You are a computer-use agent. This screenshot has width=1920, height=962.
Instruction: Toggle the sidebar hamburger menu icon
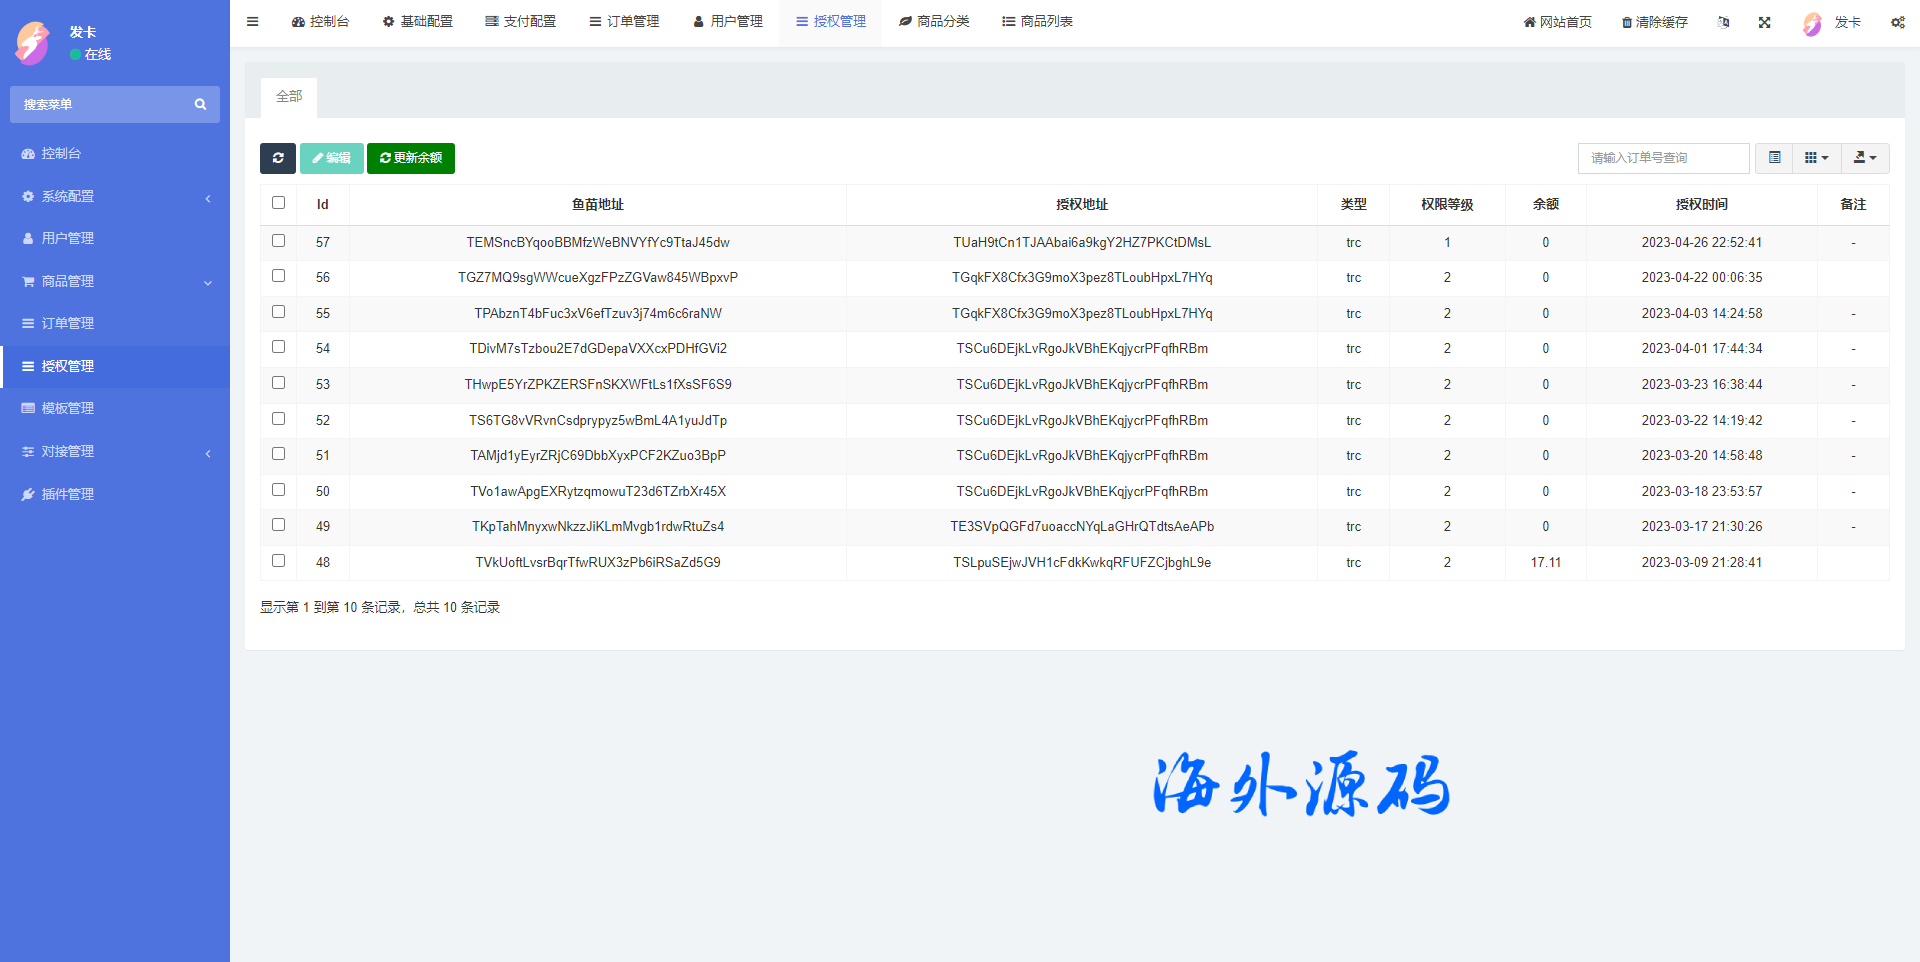[253, 22]
